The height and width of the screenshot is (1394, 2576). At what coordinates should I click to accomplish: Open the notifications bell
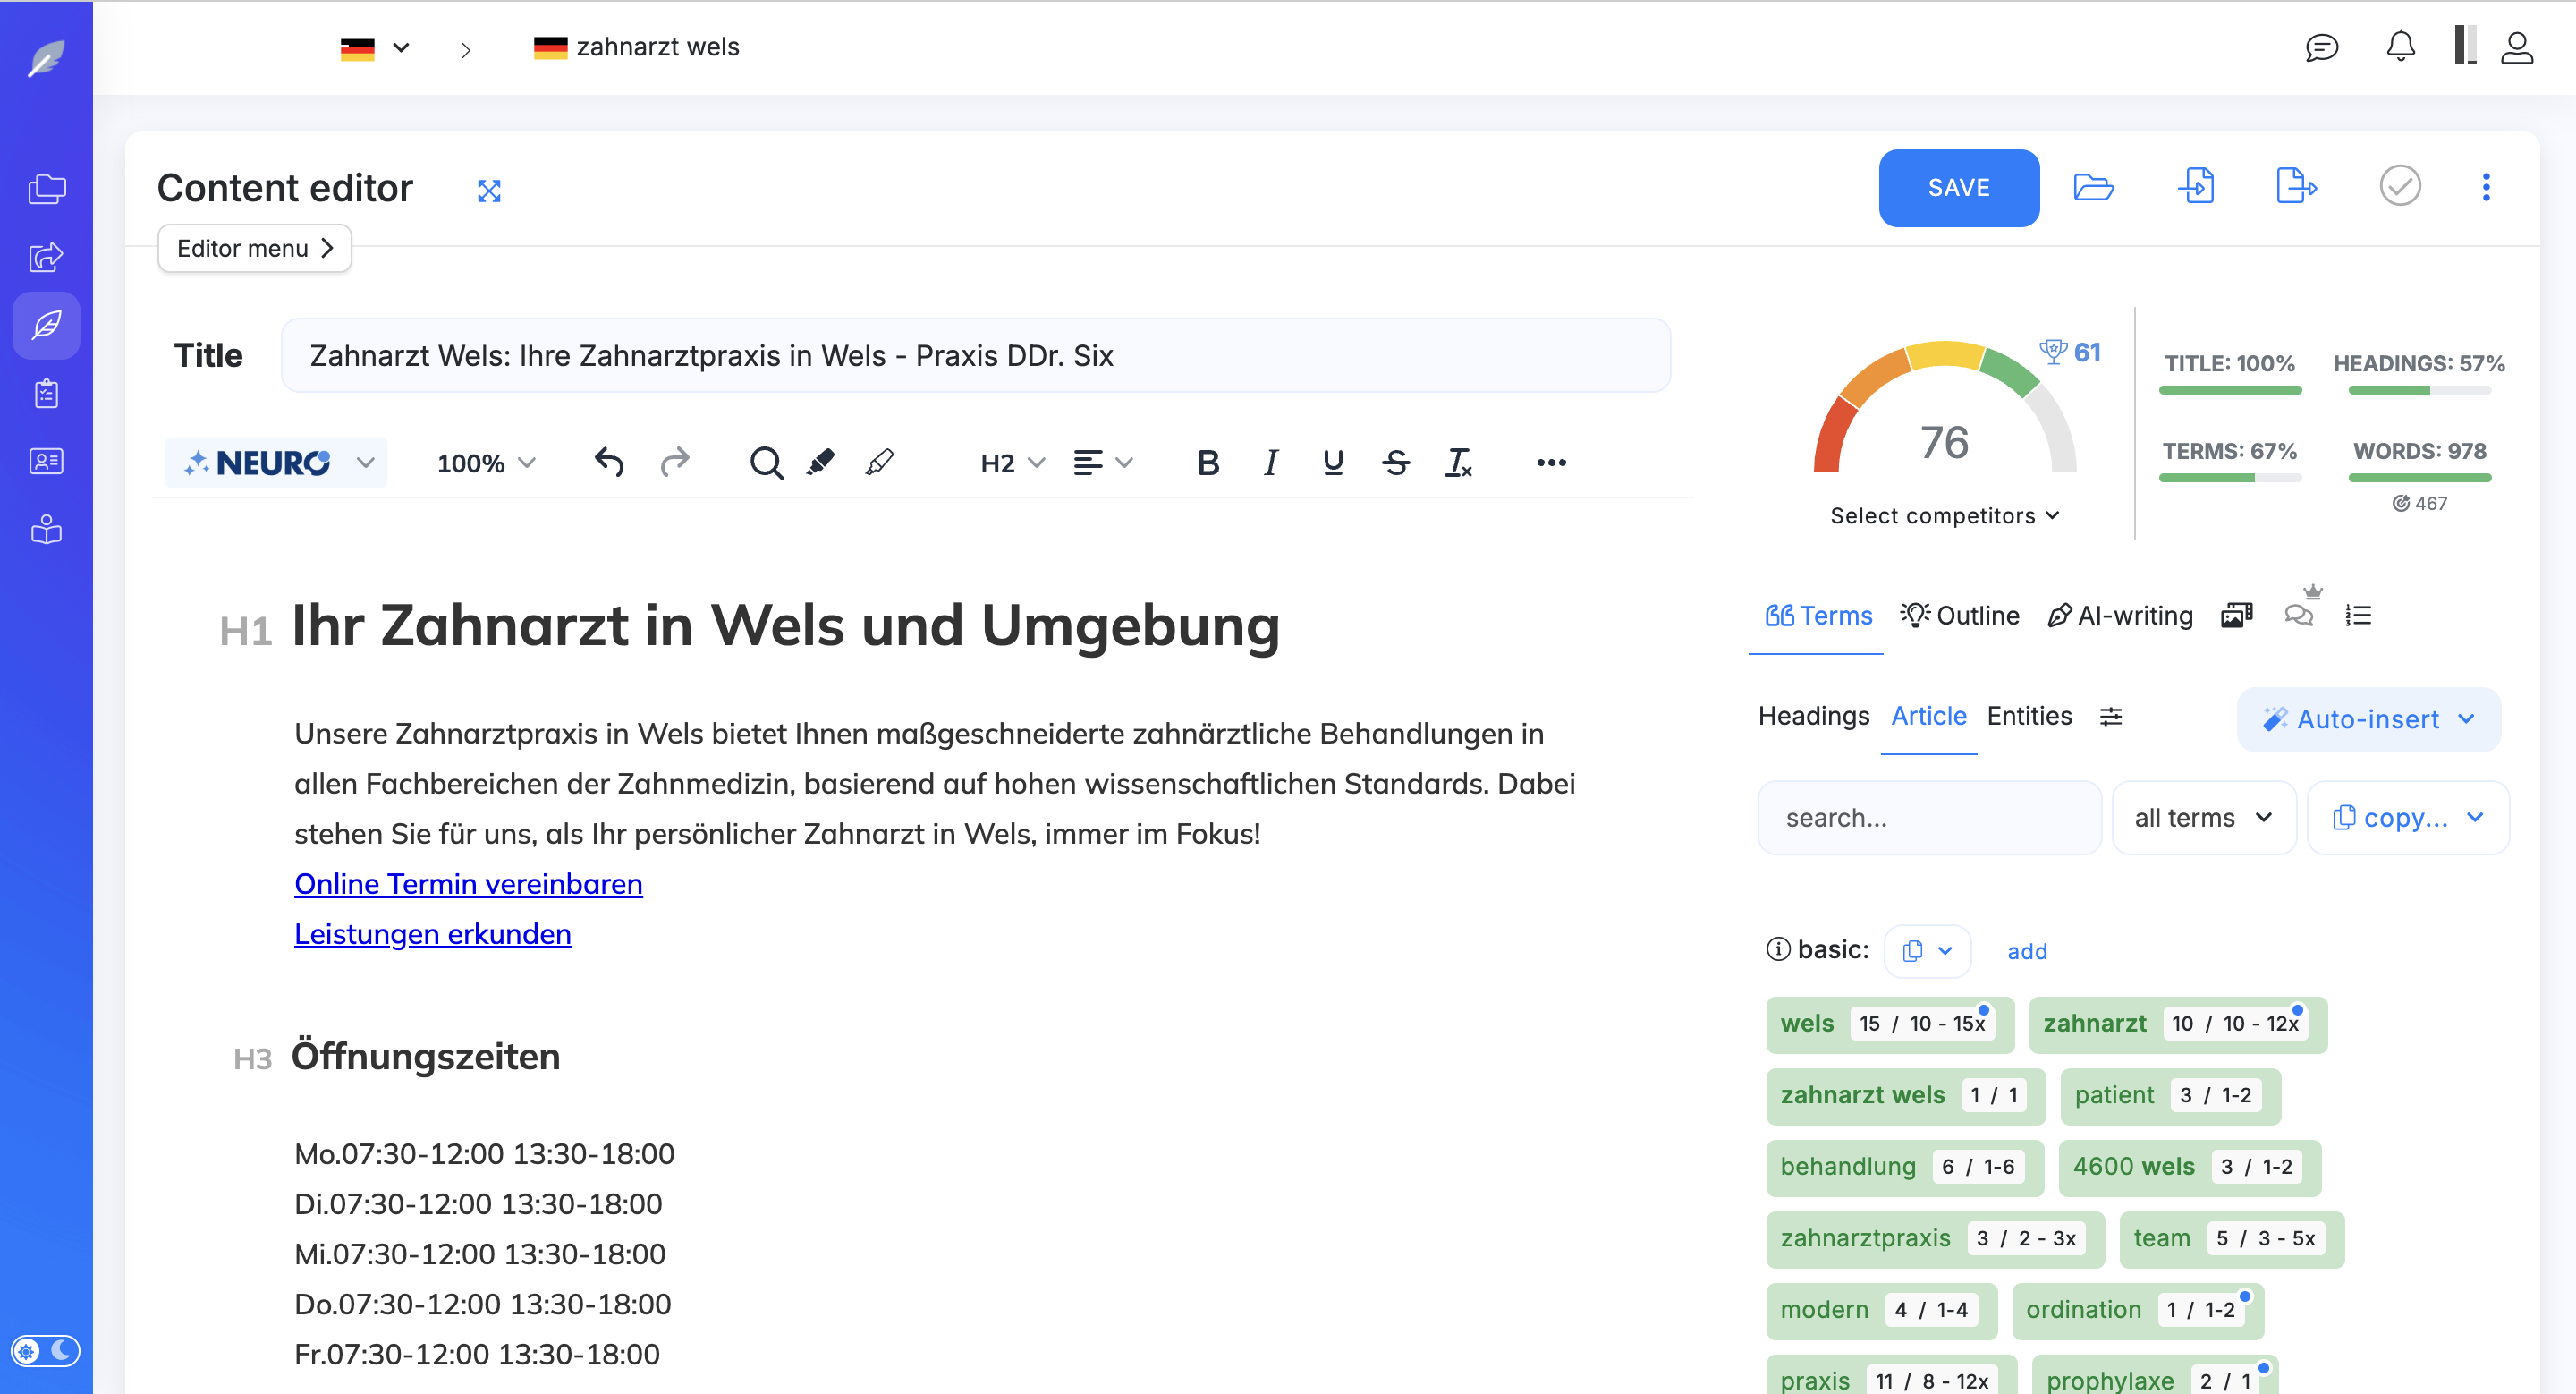click(2400, 47)
